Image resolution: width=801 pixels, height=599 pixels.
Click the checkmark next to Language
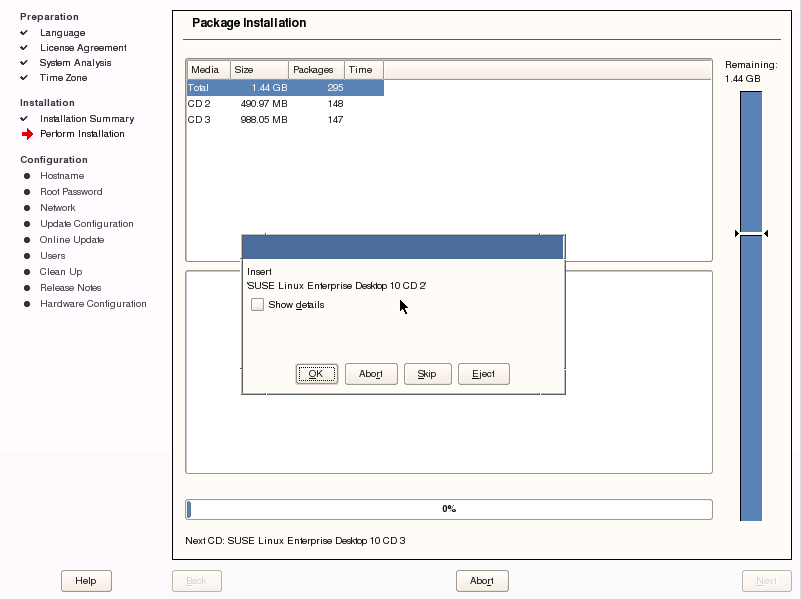(23, 33)
